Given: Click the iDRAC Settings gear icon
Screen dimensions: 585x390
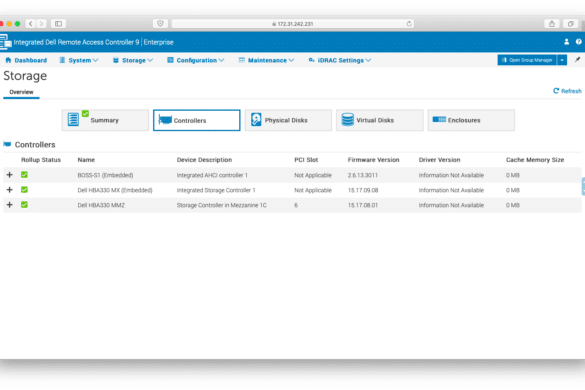Looking at the screenshot, I should point(311,60).
